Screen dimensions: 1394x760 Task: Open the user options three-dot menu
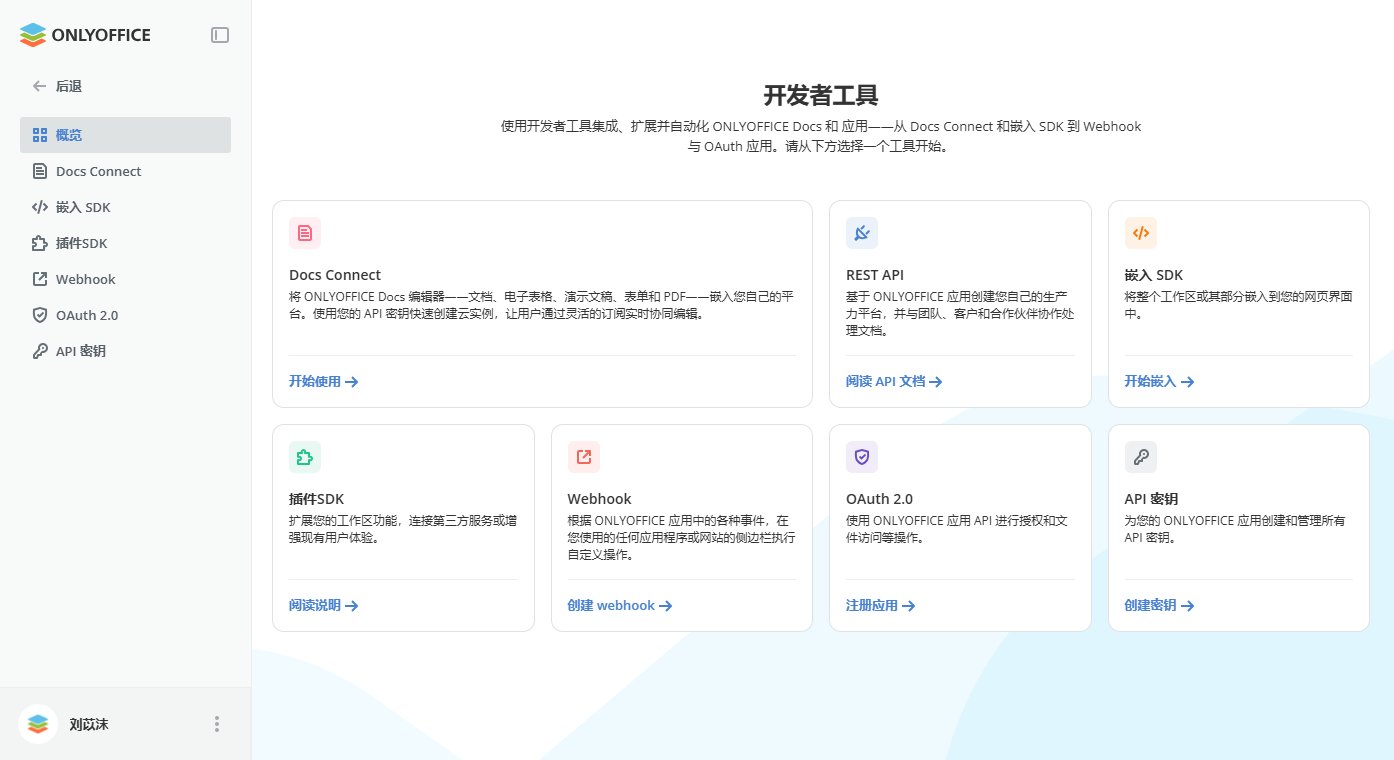pyautogui.click(x=217, y=724)
